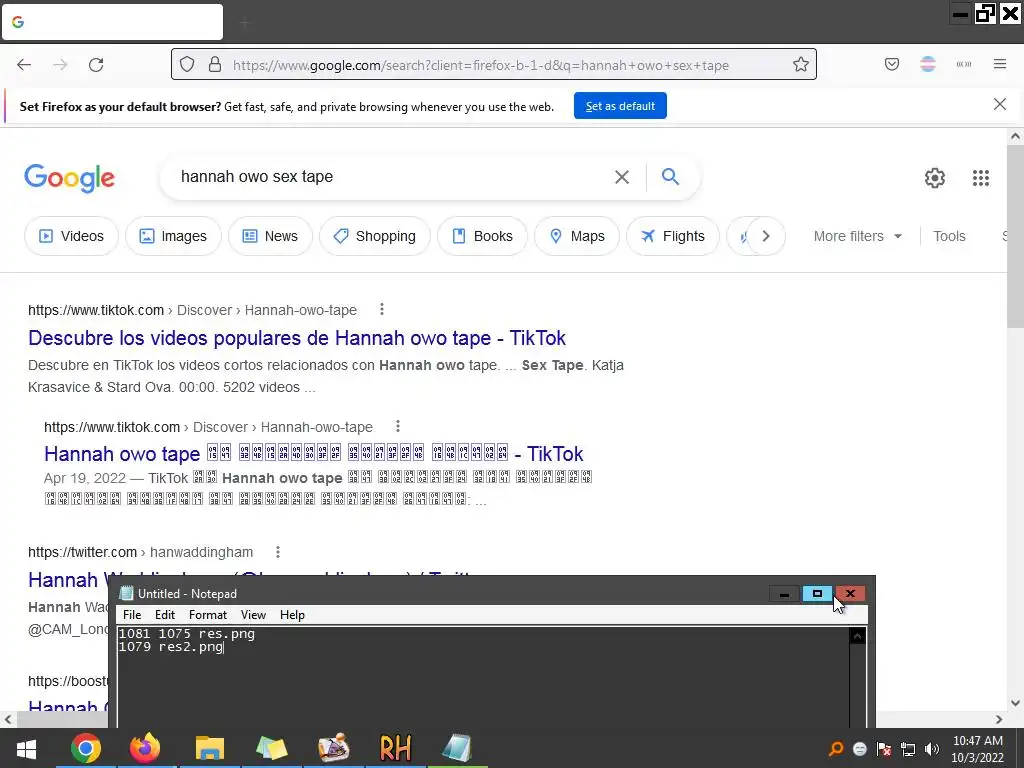Clear the Google search box text
Image resolution: width=1024 pixels, height=768 pixels.
point(622,177)
